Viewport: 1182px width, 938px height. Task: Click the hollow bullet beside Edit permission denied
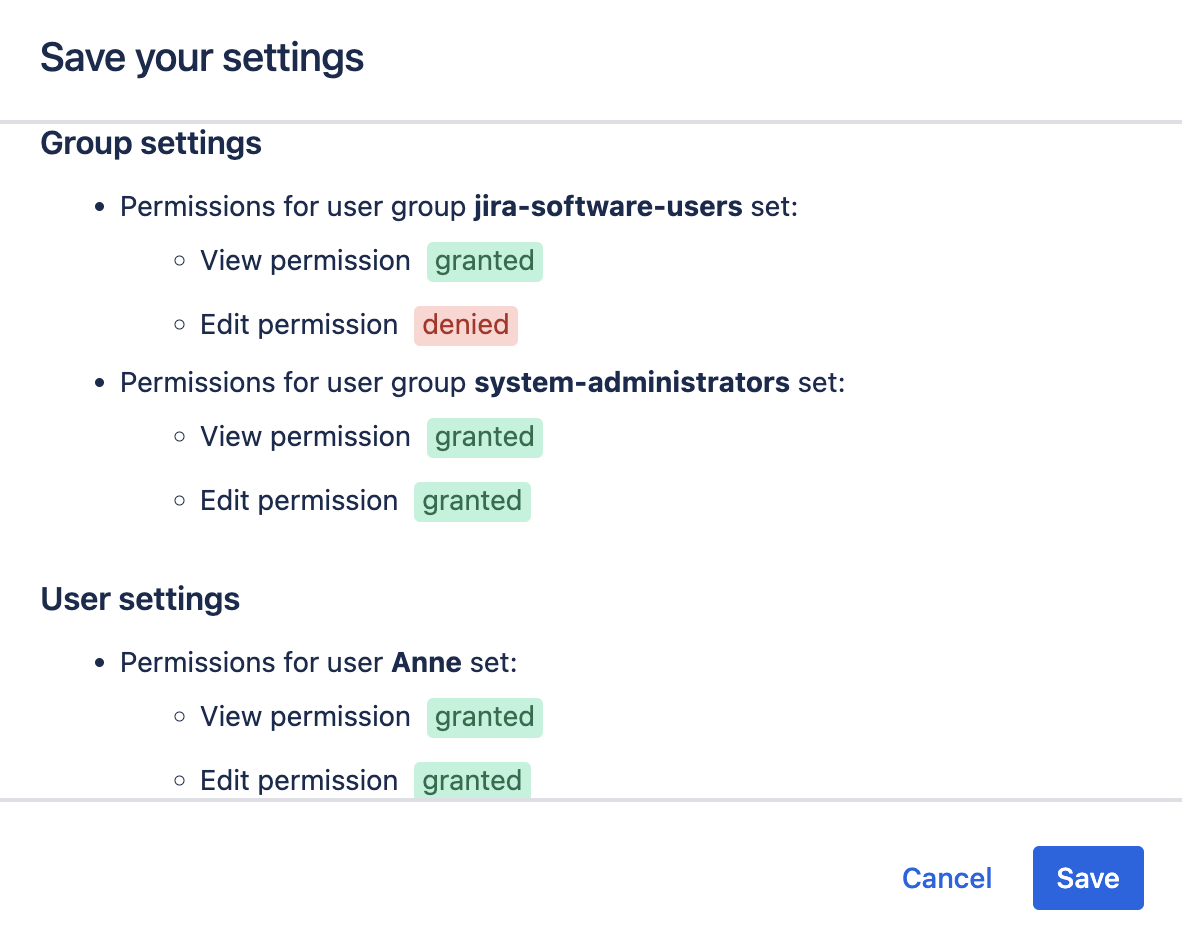coord(179,324)
